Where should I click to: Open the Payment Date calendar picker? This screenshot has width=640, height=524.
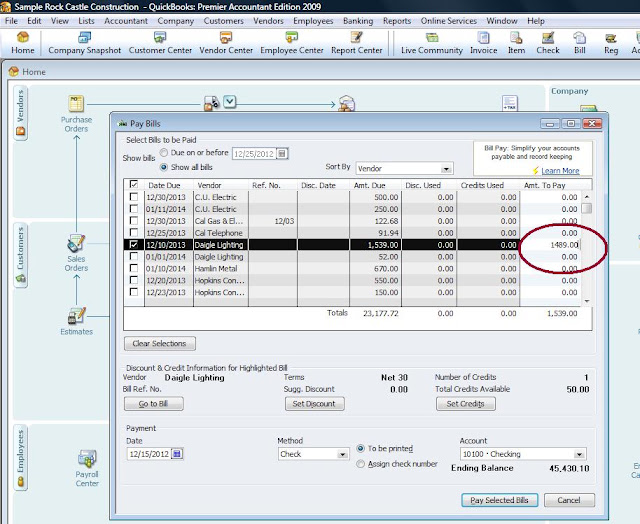177,454
